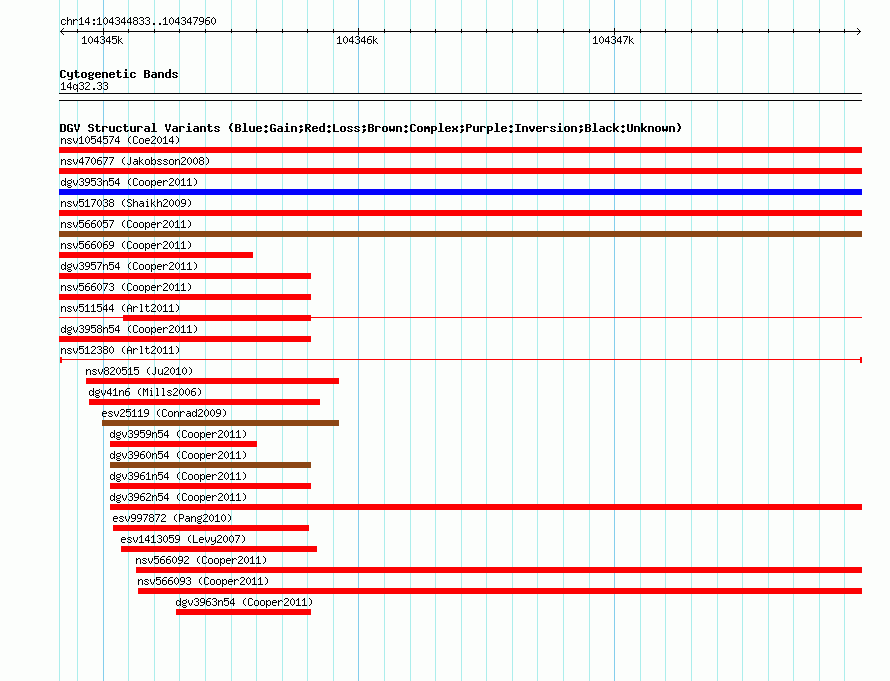Open the dgv3957n54 (Cooper2011) label
Viewport: 890px width, 681px height.
pos(129,266)
